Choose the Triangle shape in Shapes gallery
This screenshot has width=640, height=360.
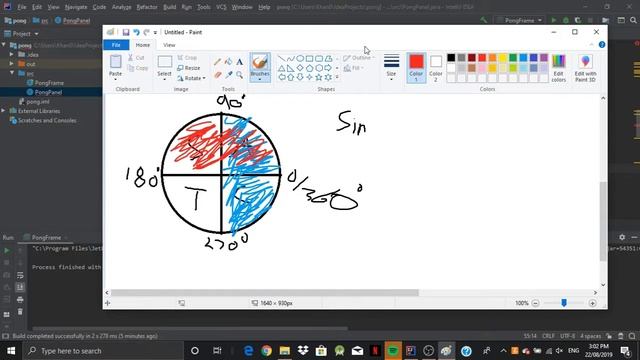coord(281,68)
